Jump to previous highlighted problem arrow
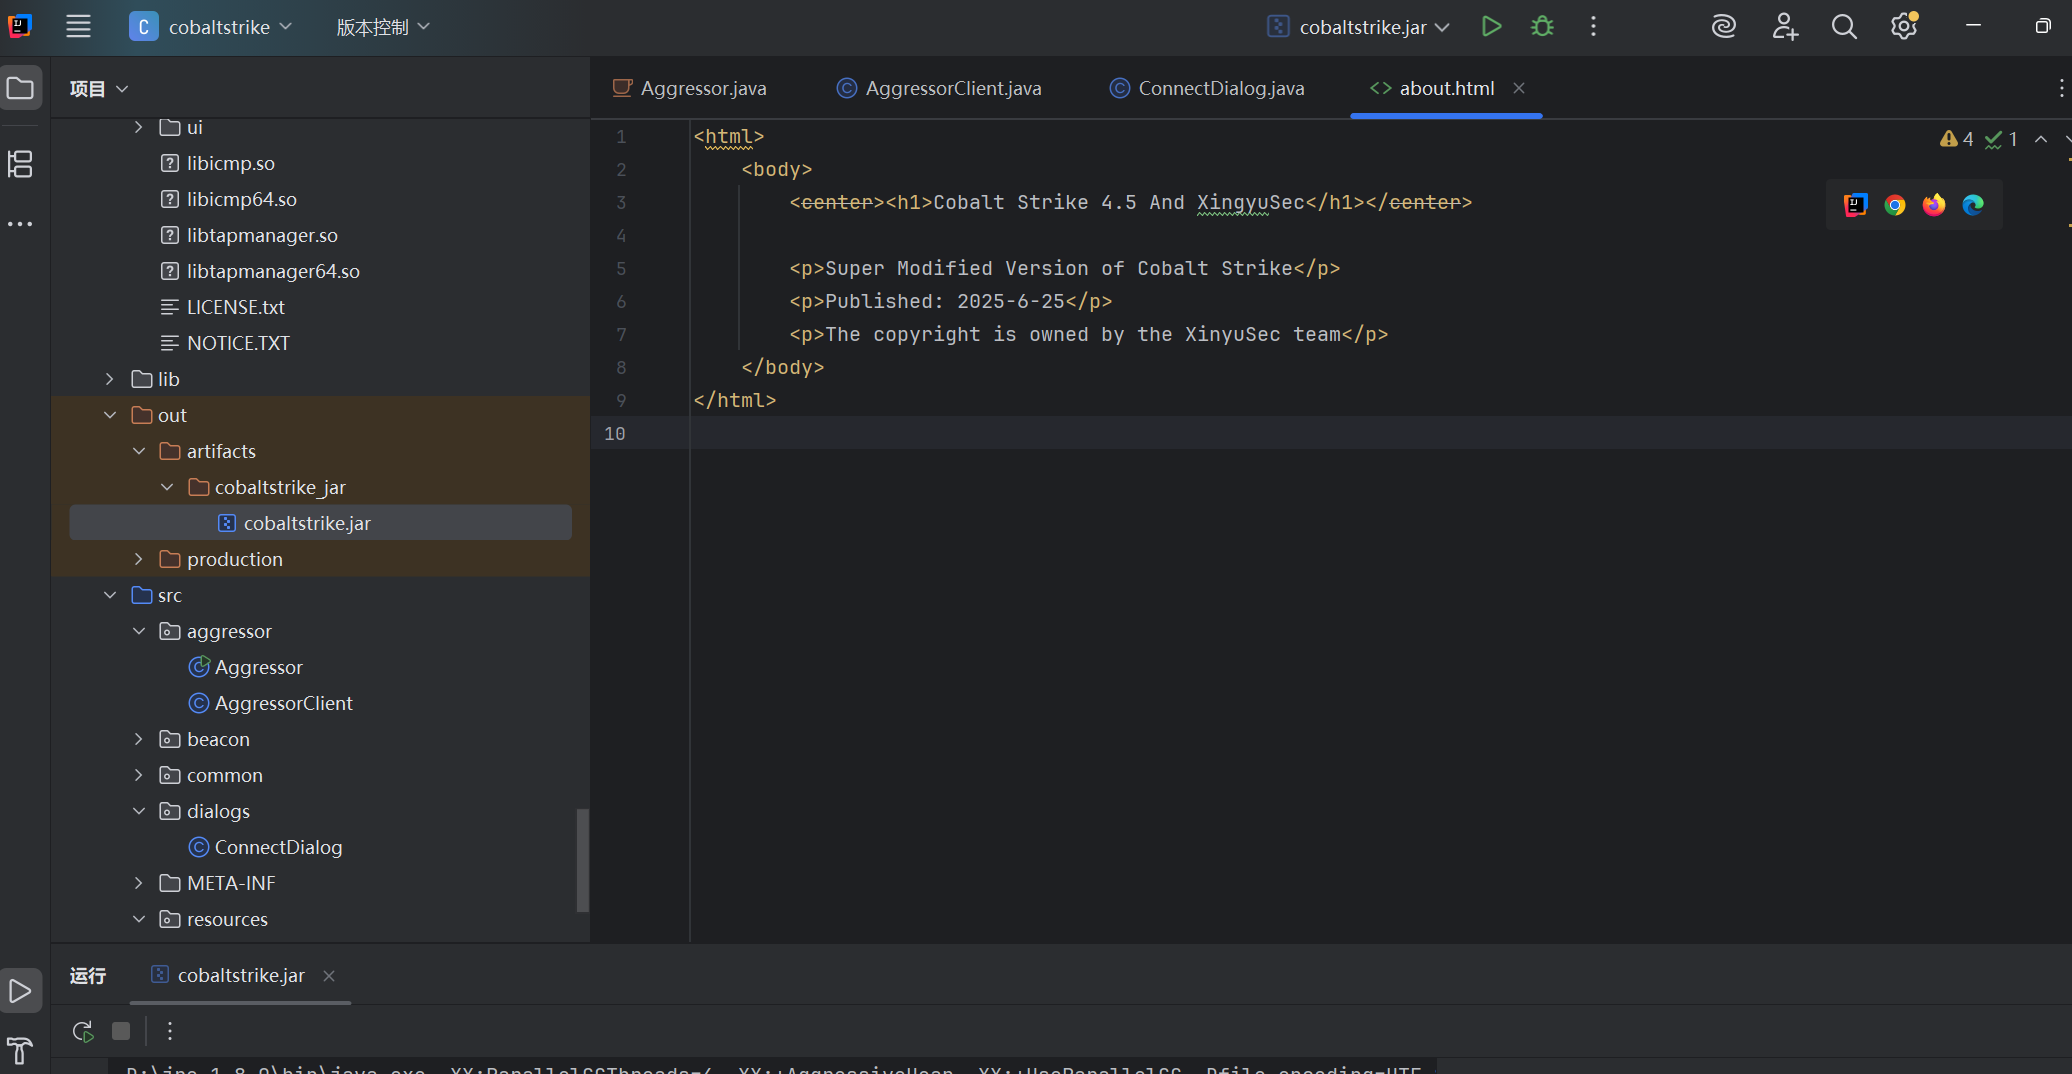 click(2041, 139)
